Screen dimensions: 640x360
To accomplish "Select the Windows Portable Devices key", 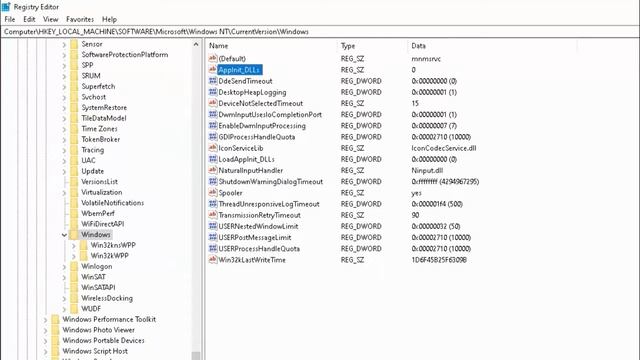I will click(x=103, y=340).
